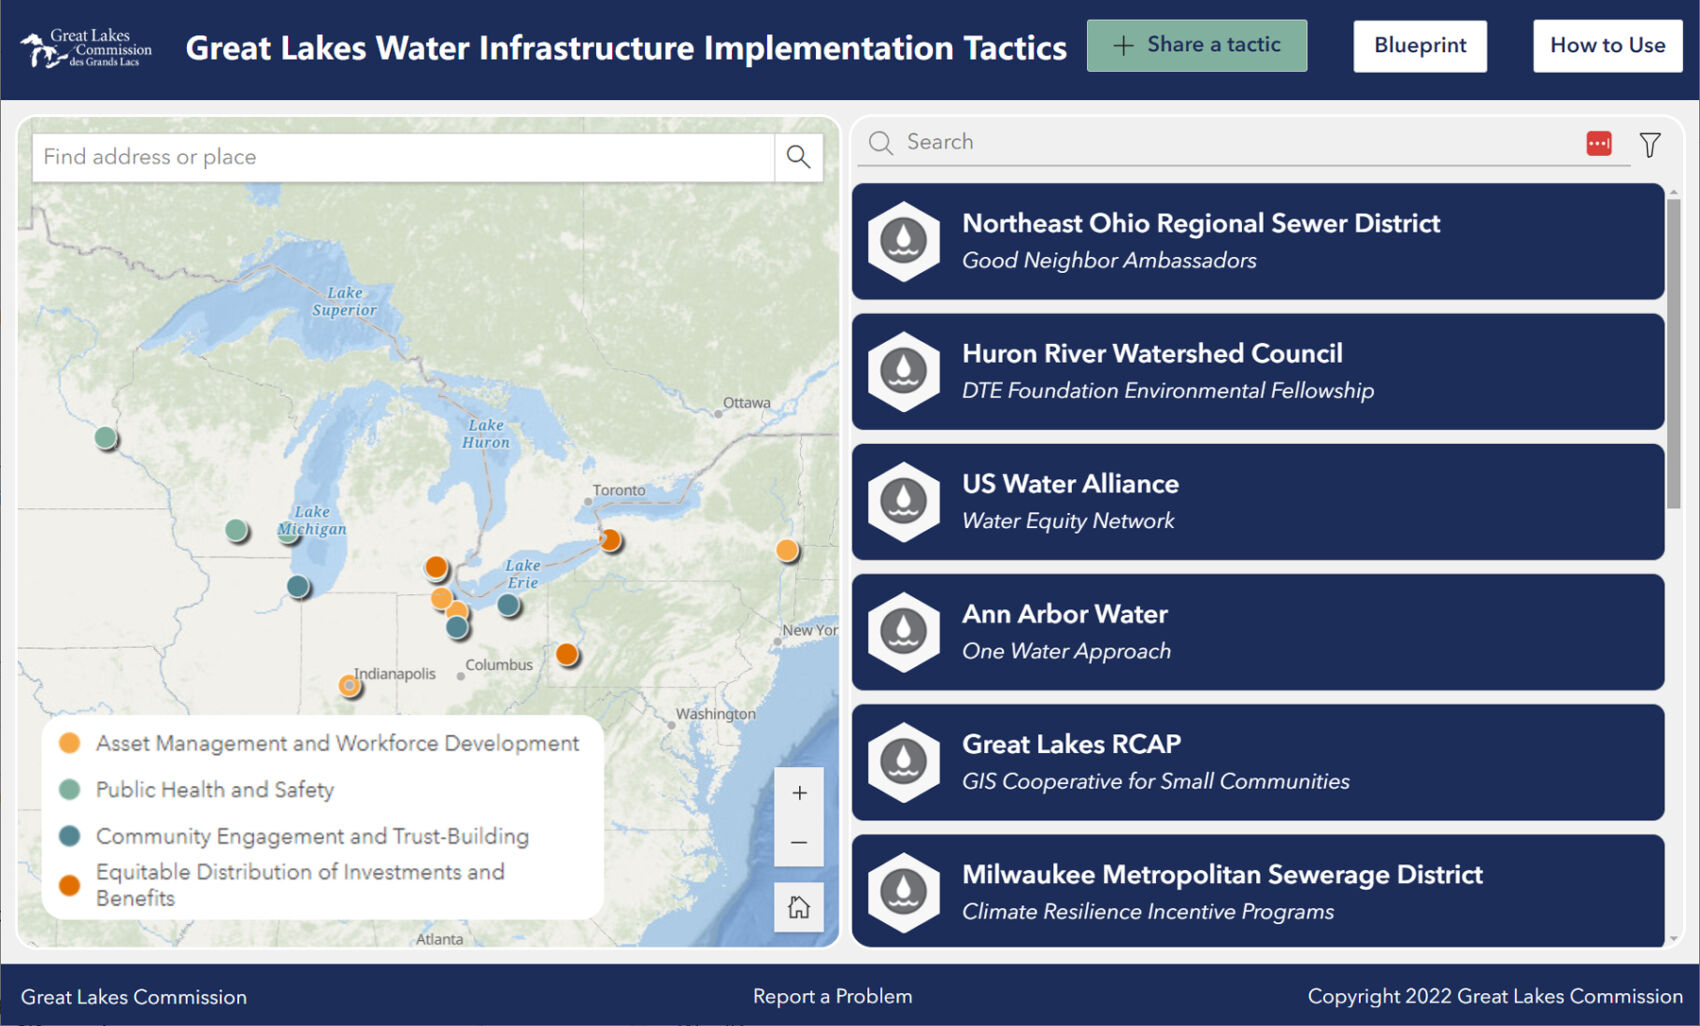Click the Report a Problem link

click(x=832, y=996)
